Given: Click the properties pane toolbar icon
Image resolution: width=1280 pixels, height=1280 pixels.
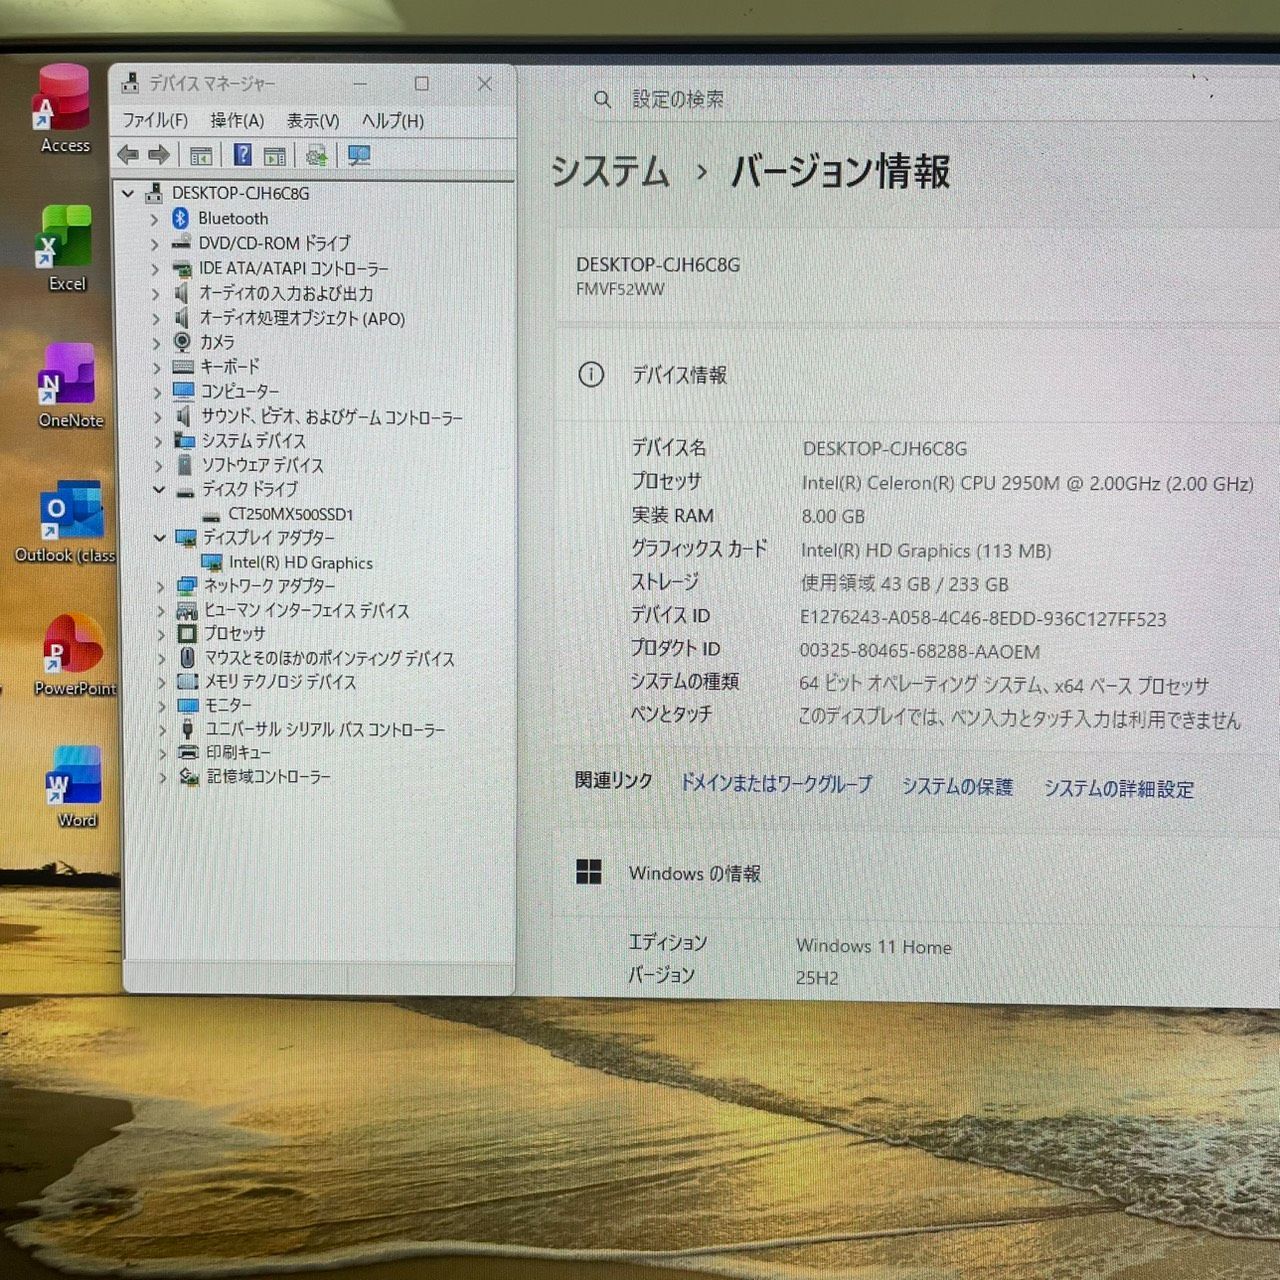Looking at the screenshot, I should 275,156.
